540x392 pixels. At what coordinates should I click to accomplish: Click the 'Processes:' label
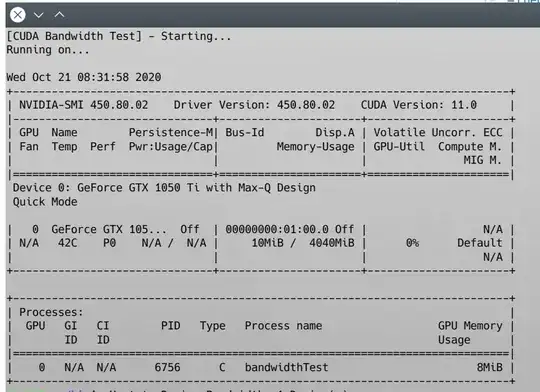coord(51,312)
